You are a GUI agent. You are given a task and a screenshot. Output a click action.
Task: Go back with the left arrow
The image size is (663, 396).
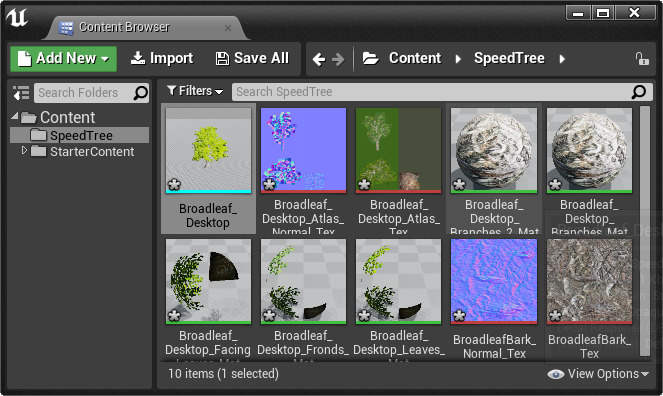[319, 59]
